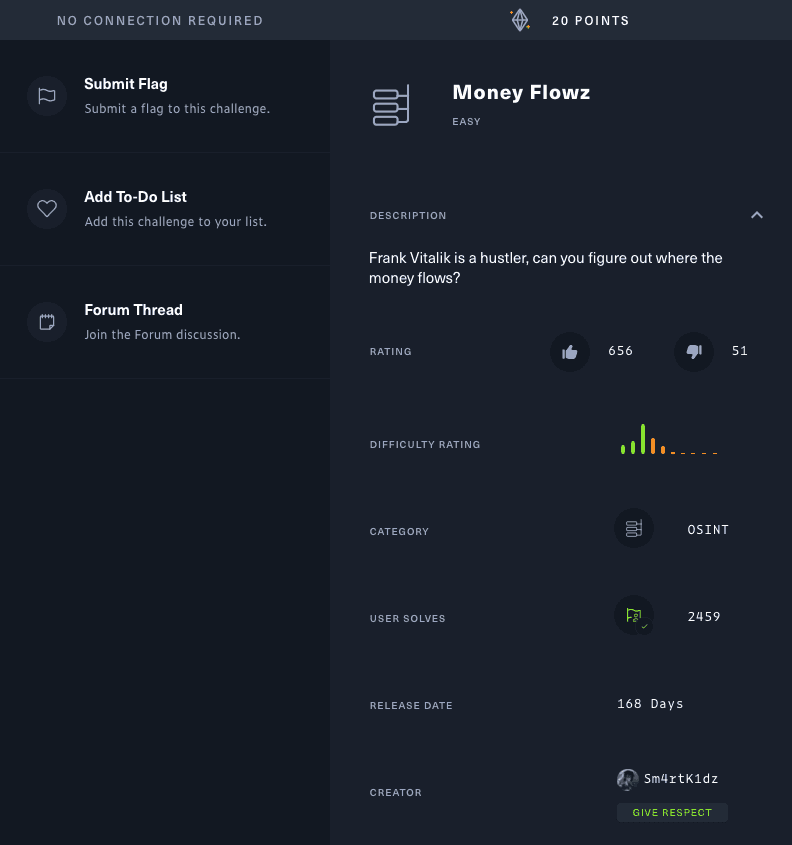This screenshot has width=792, height=845.
Task: Click 'Join the Forum discussion.' subtitle
Action: [162, 335]
